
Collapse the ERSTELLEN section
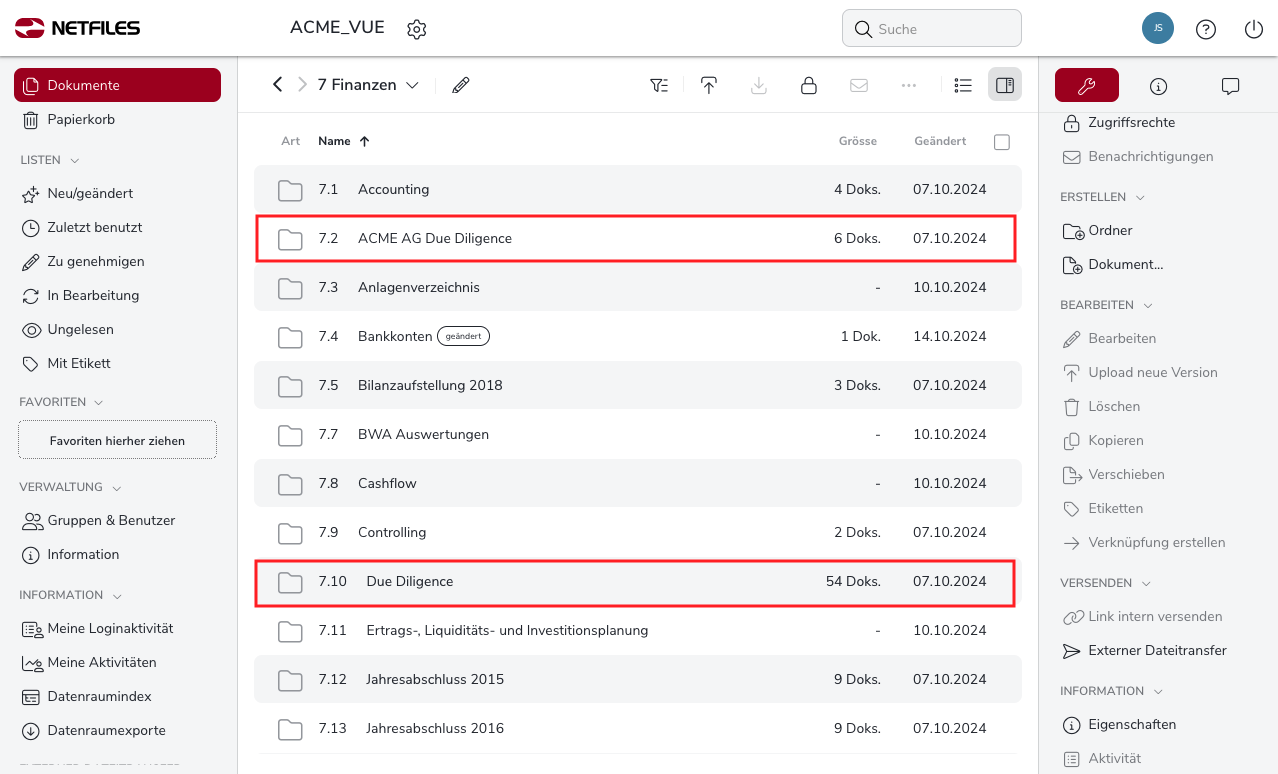click(x=1140, y=198)
